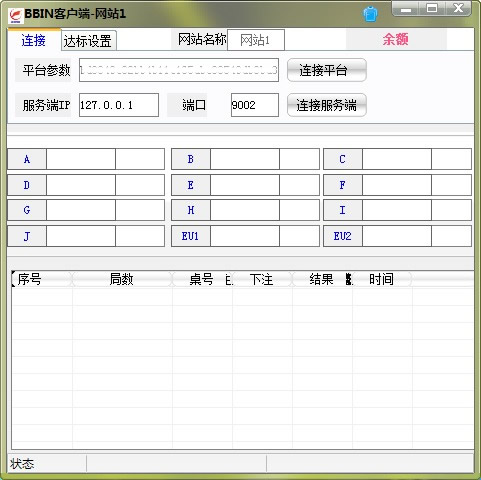This screenshot has height=480, width=481.
Task: Select table H label
Action: coord(191,210)
